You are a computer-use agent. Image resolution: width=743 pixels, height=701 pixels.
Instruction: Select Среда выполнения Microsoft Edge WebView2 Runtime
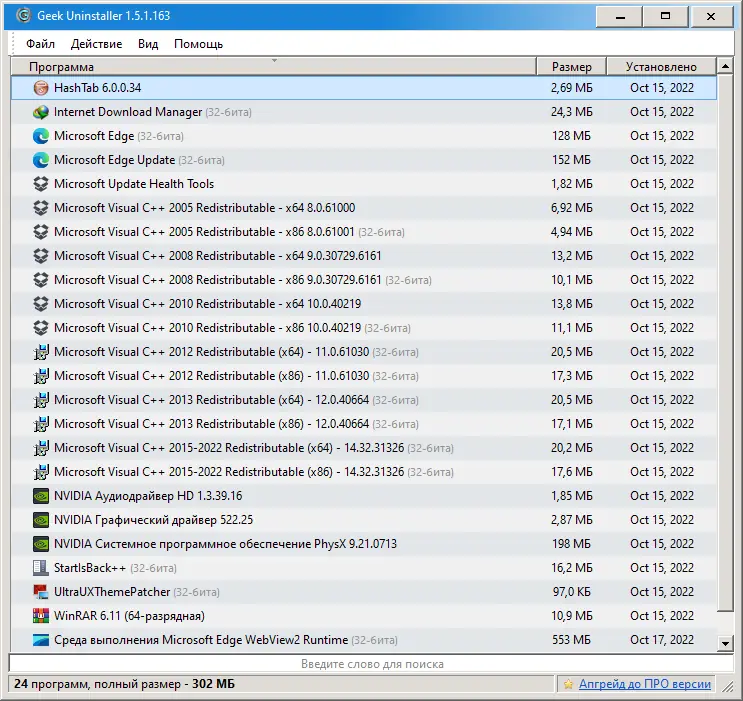tap(364, 640)
